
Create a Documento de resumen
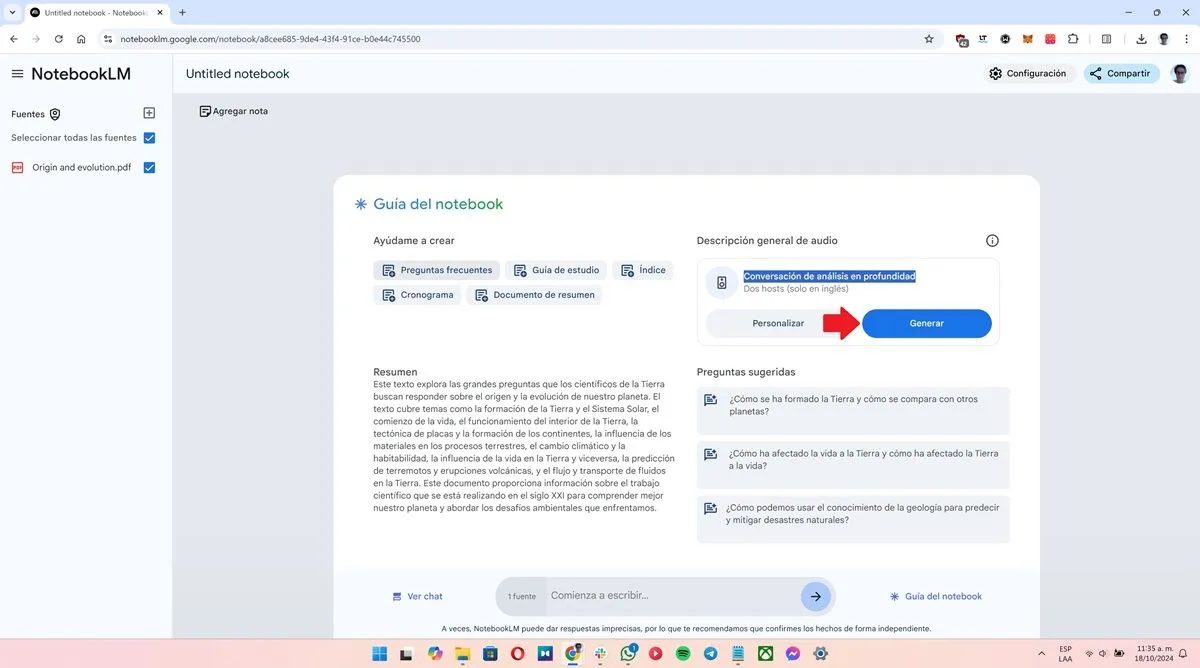(x=534, y=295)
